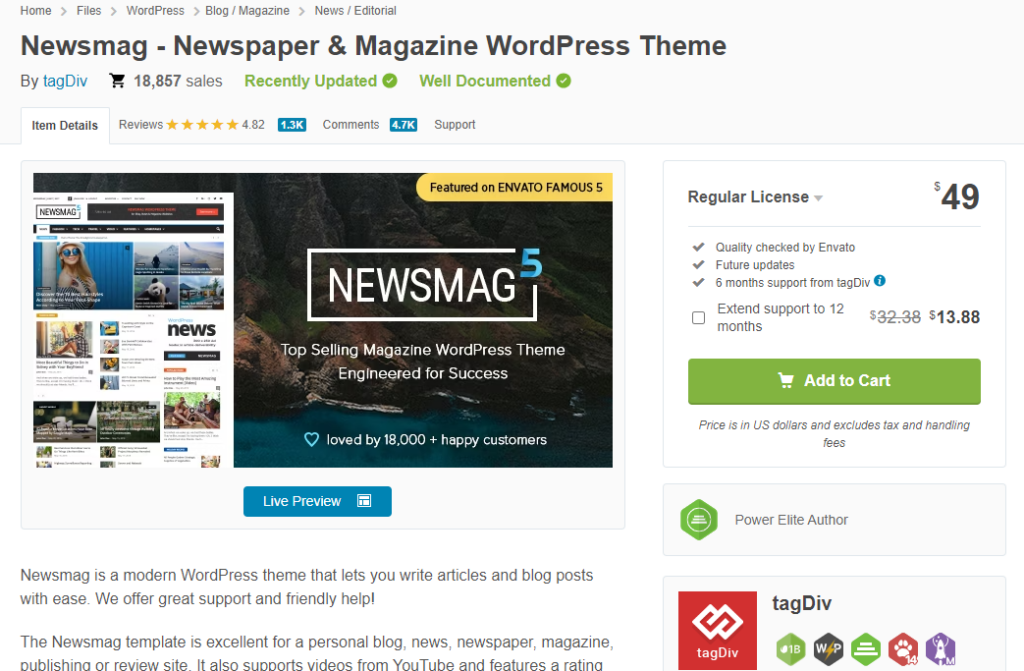Viewport: 1024px width, 671px height.
Task: Enable Extend support to 12 months checkbox
Action: coord(698,318)
